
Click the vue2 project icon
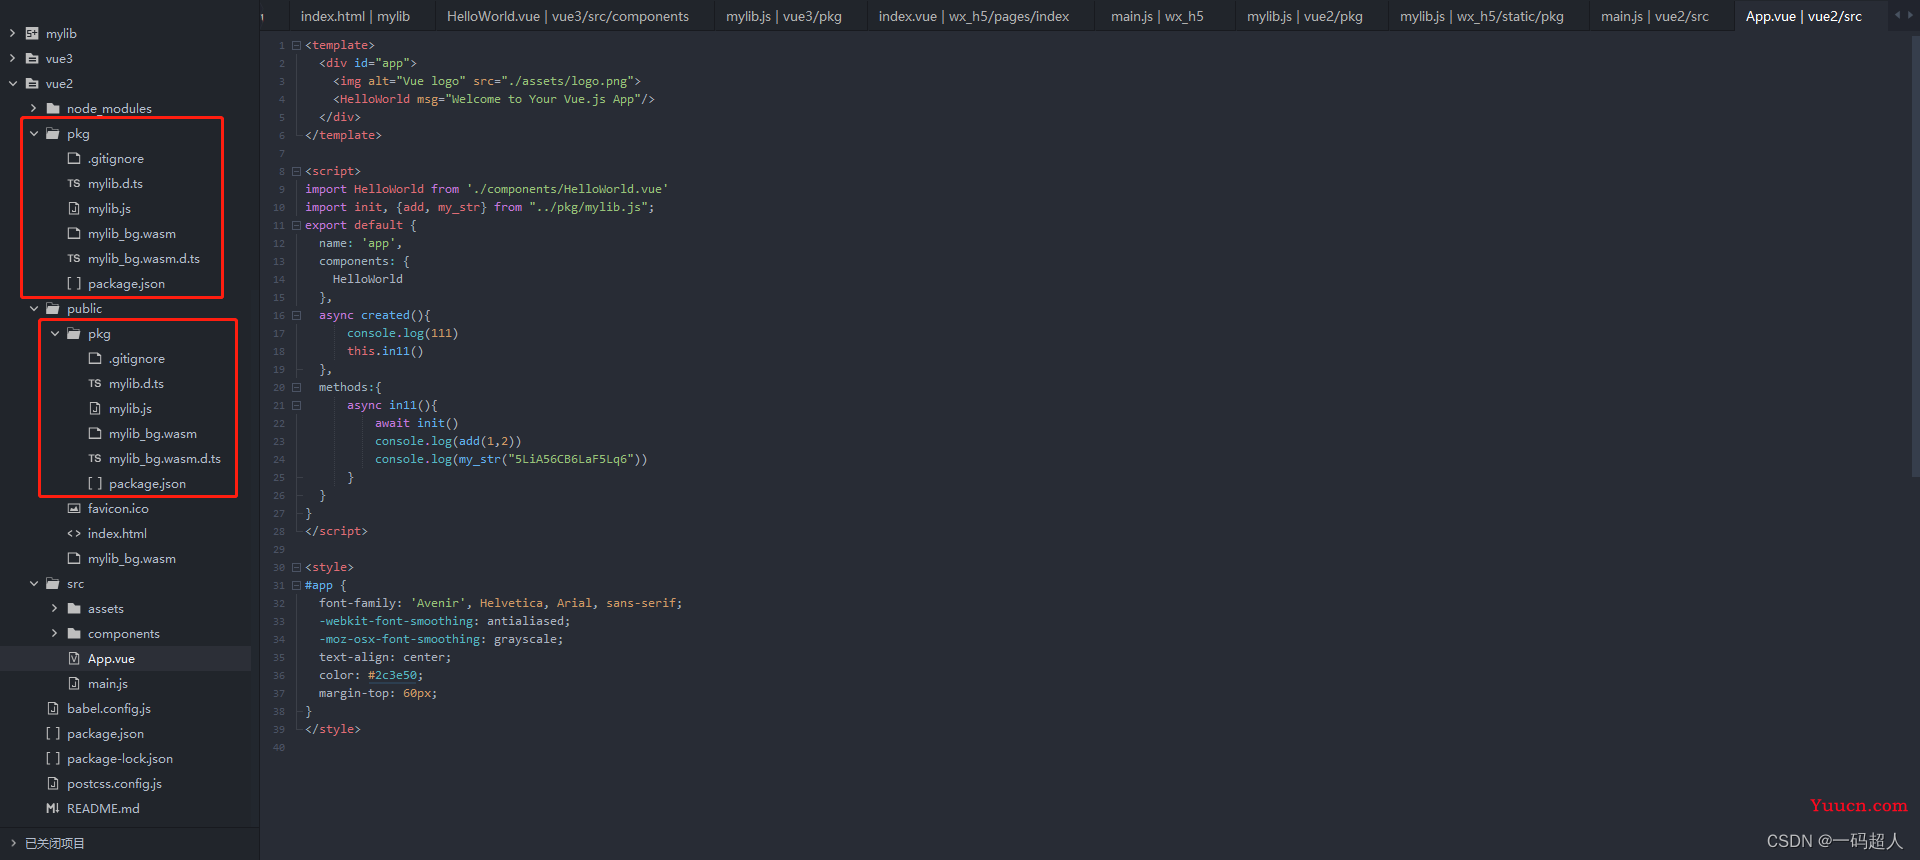click(x=32, y=83)
